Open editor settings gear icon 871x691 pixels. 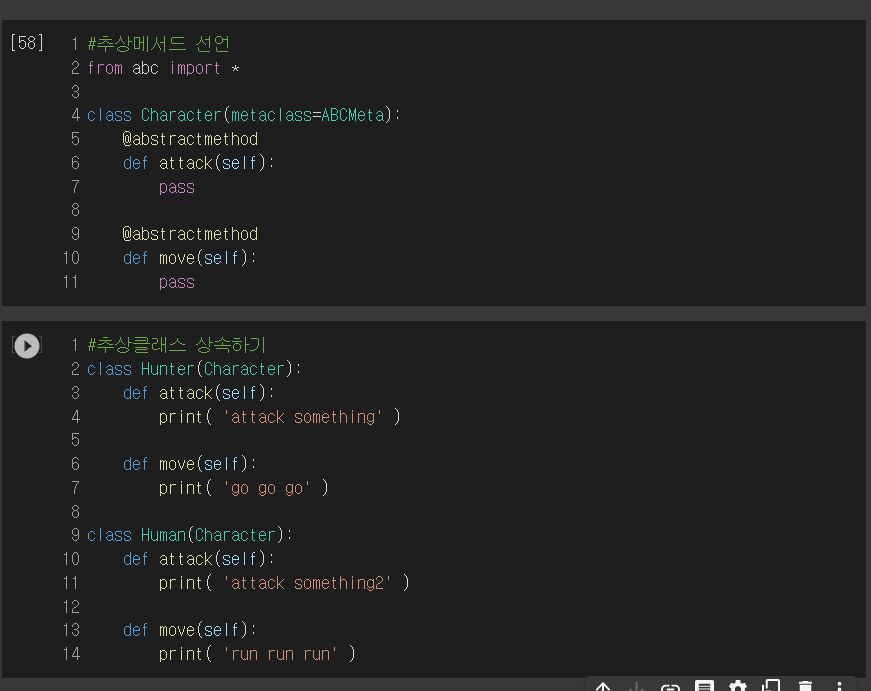click(x=738, y=687)
